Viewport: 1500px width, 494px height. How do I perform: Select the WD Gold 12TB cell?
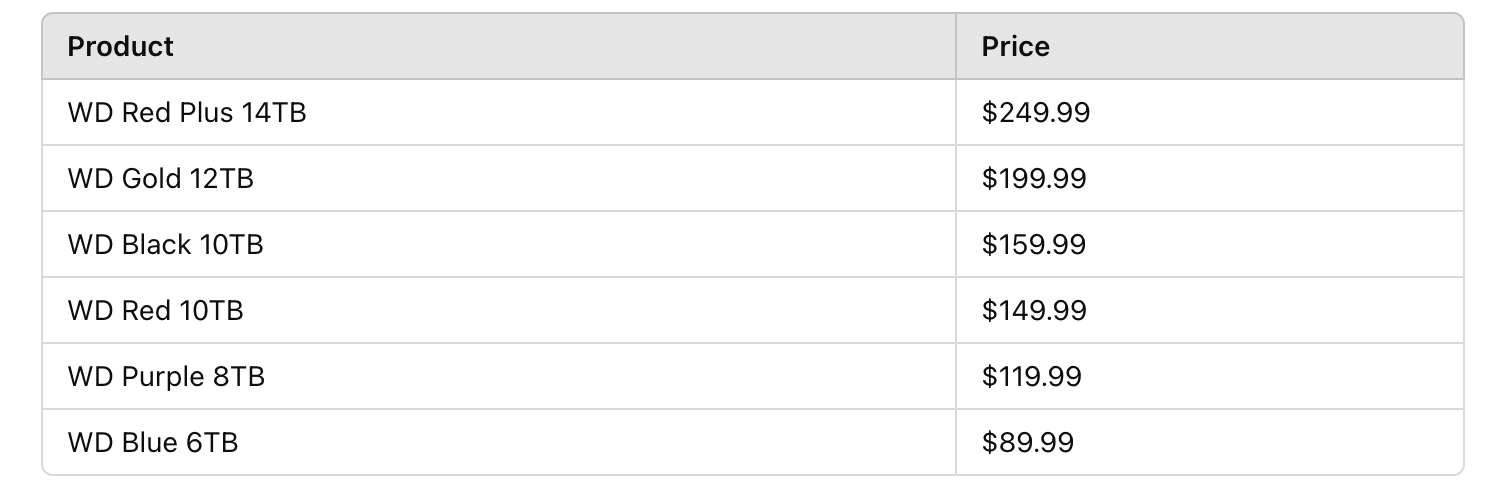[x=499, y=178]
